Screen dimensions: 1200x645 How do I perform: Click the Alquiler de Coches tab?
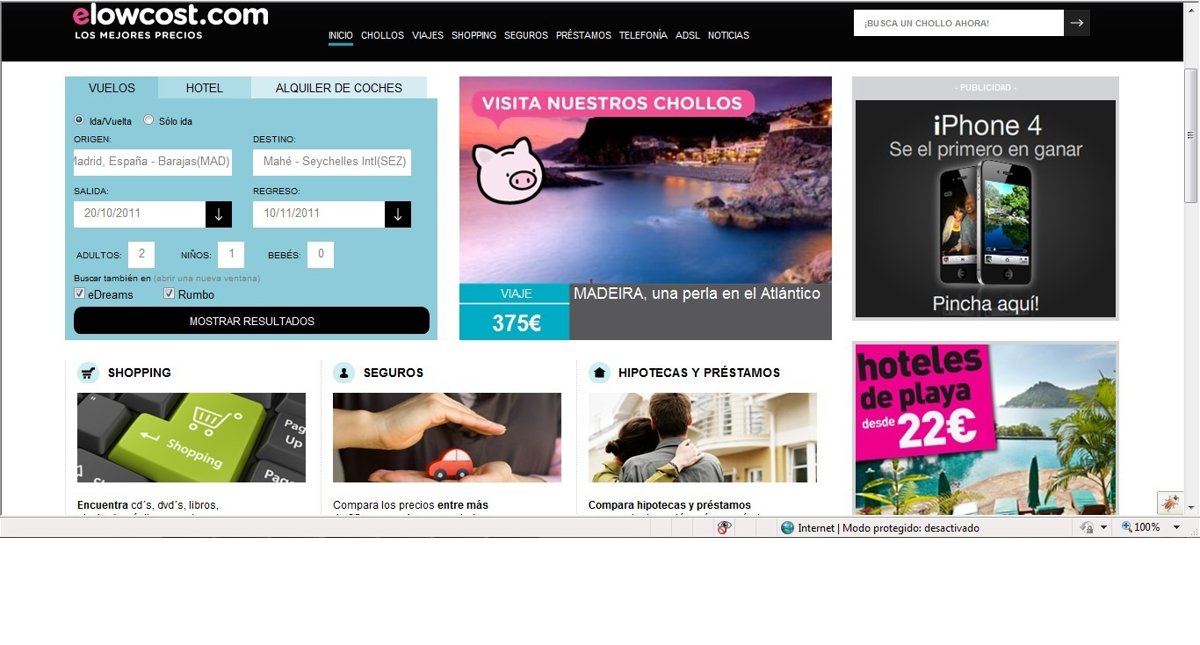point(338,88)
